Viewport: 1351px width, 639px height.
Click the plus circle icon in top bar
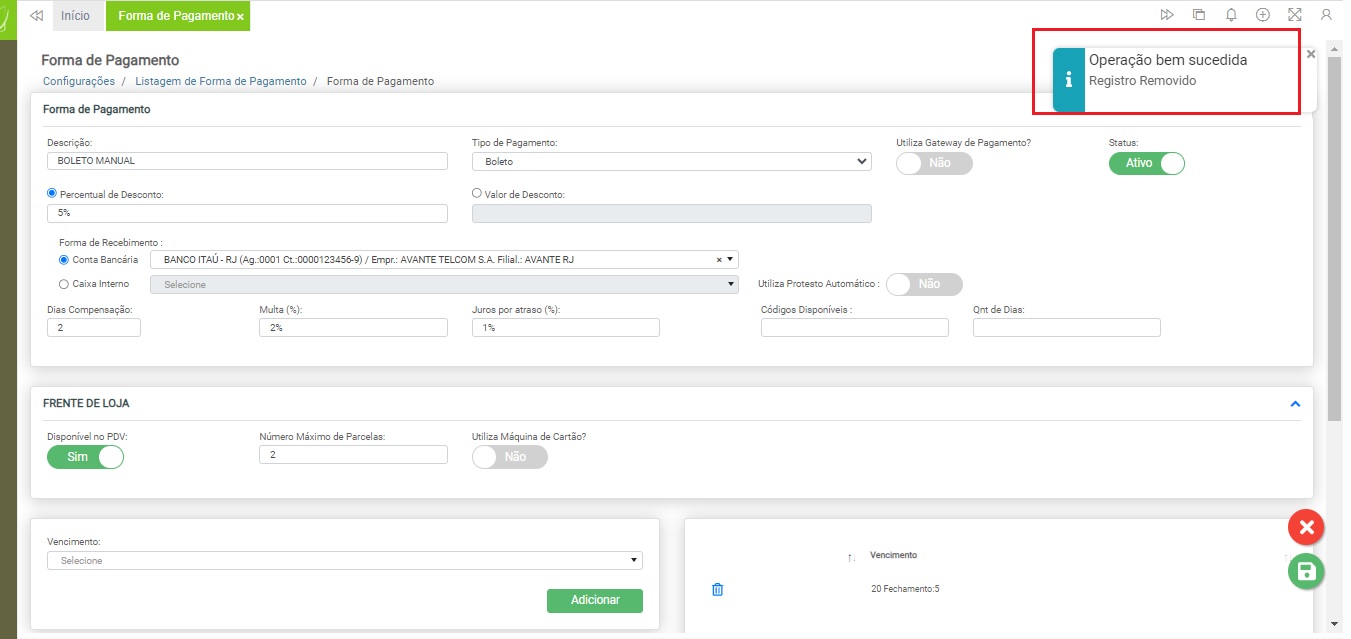pos(1263,15)
